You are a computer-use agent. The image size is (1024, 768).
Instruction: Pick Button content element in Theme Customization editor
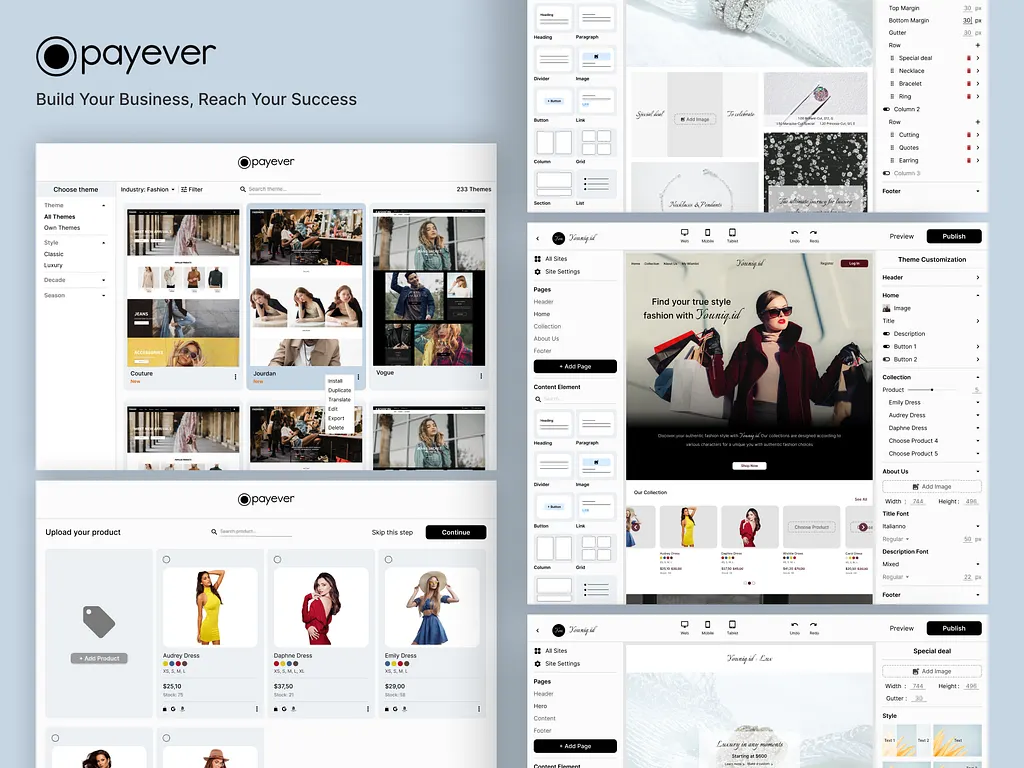coord(554,507)
